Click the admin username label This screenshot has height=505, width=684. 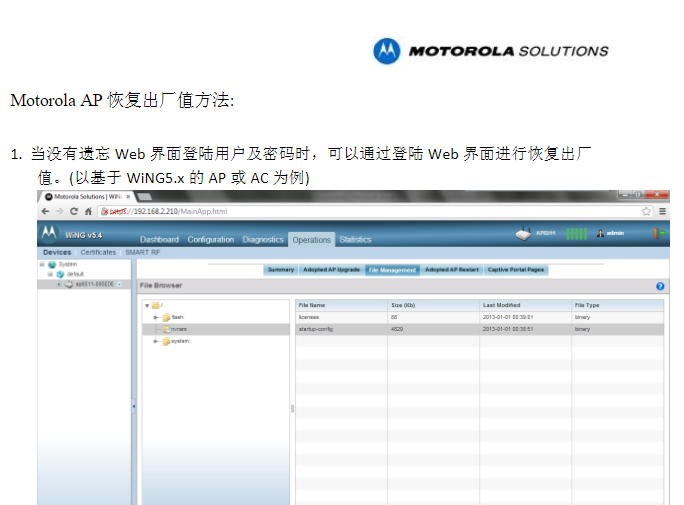pyautogui.click(x=615, y=233)
